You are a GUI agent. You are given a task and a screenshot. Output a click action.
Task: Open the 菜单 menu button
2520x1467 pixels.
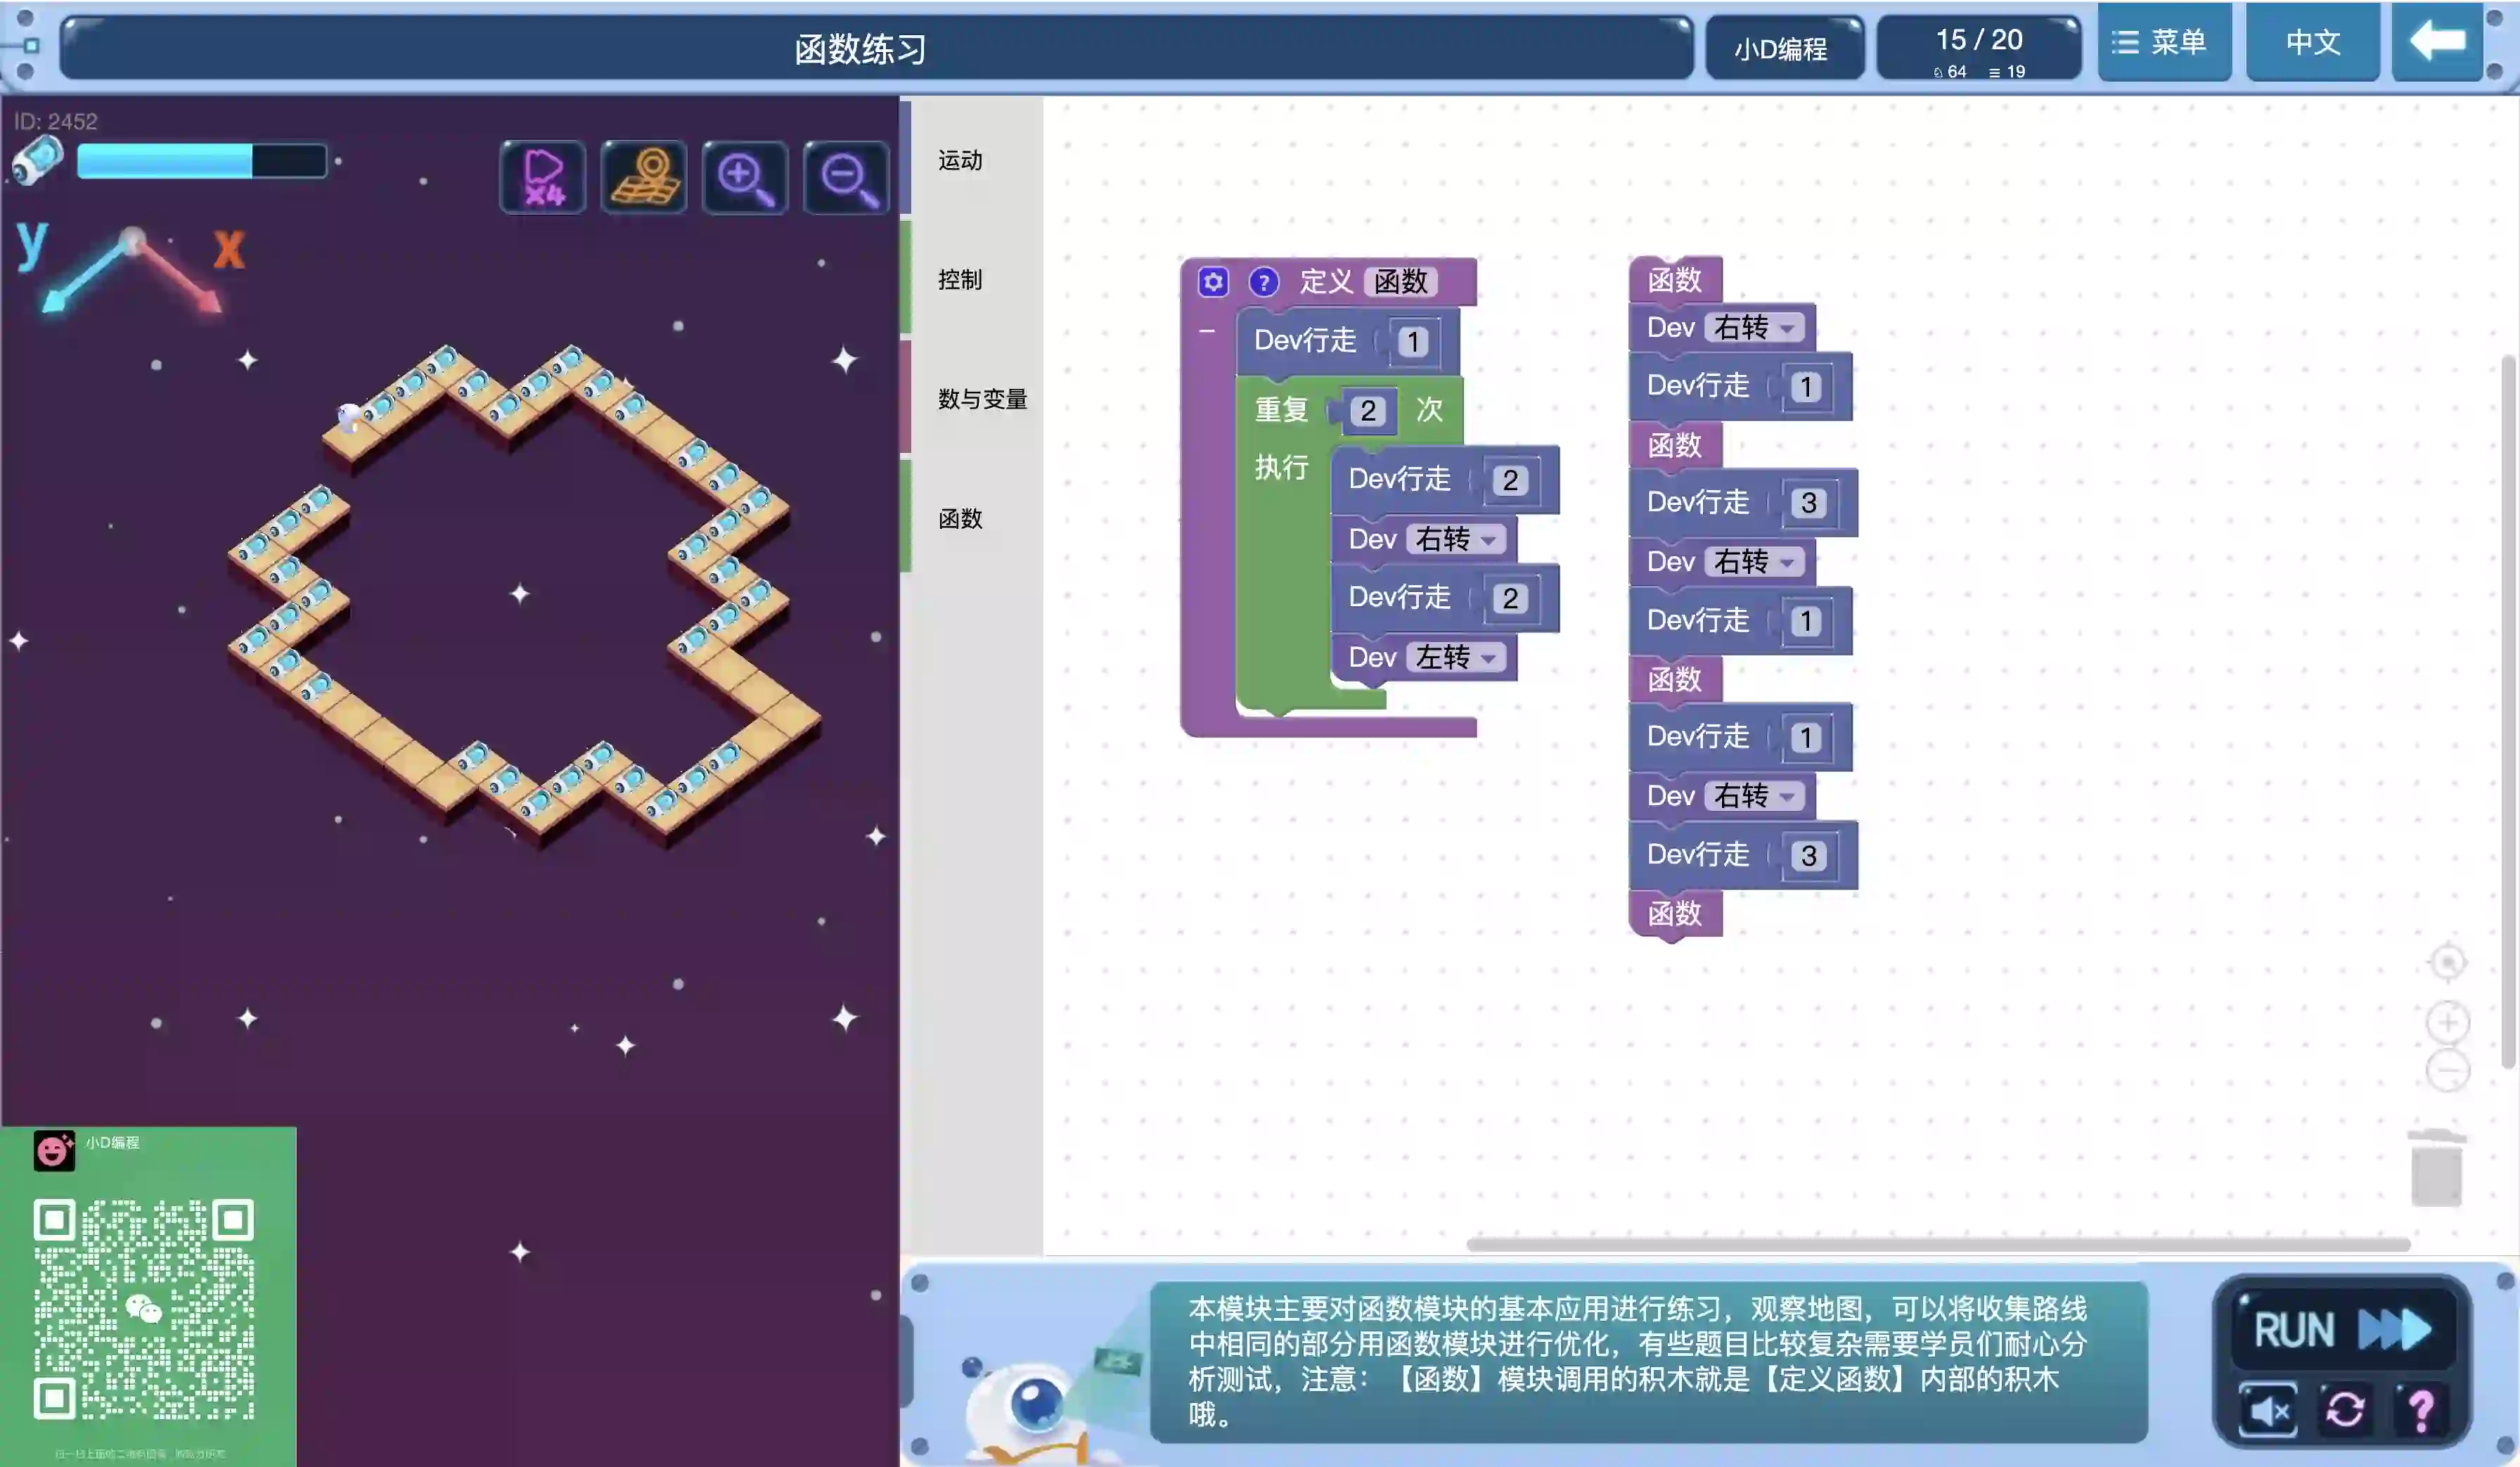(x=2164, y=42)
